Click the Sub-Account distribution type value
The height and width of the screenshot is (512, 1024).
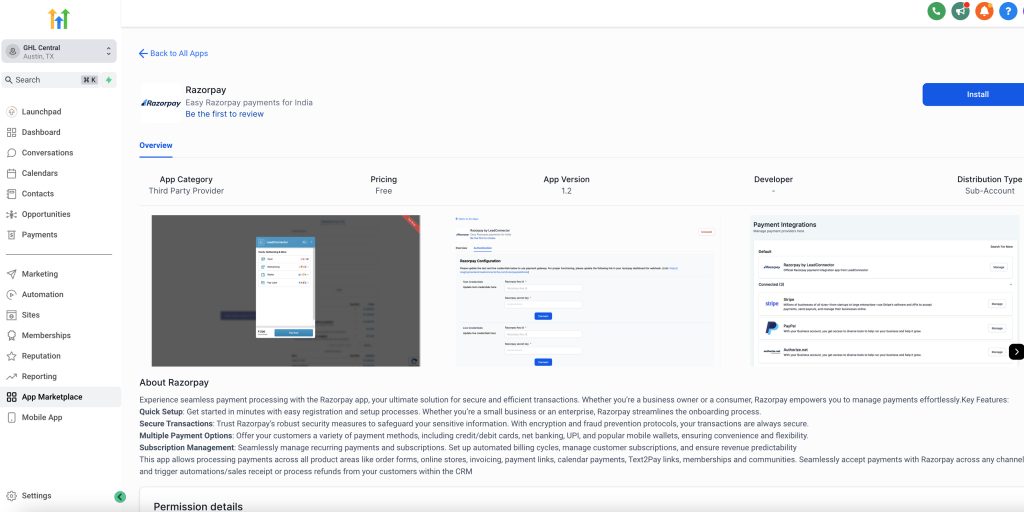coord(989,191)
